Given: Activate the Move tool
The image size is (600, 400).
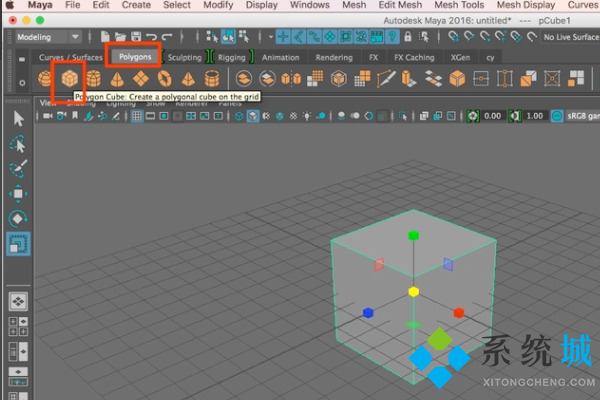Looking at the screenshot, I should pos(18,193).
